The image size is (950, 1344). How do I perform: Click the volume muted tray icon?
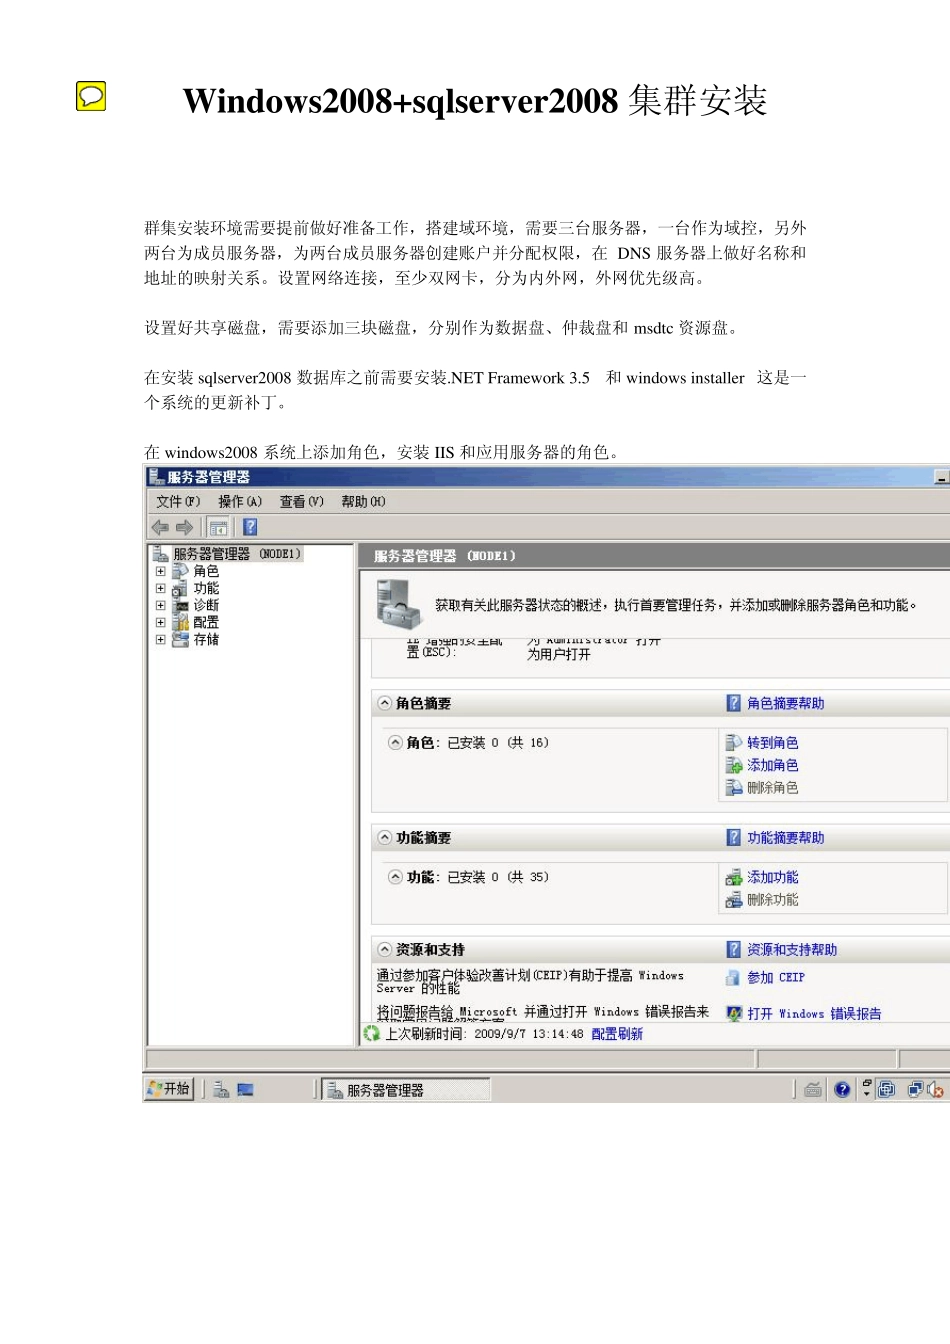[936, 1089]
